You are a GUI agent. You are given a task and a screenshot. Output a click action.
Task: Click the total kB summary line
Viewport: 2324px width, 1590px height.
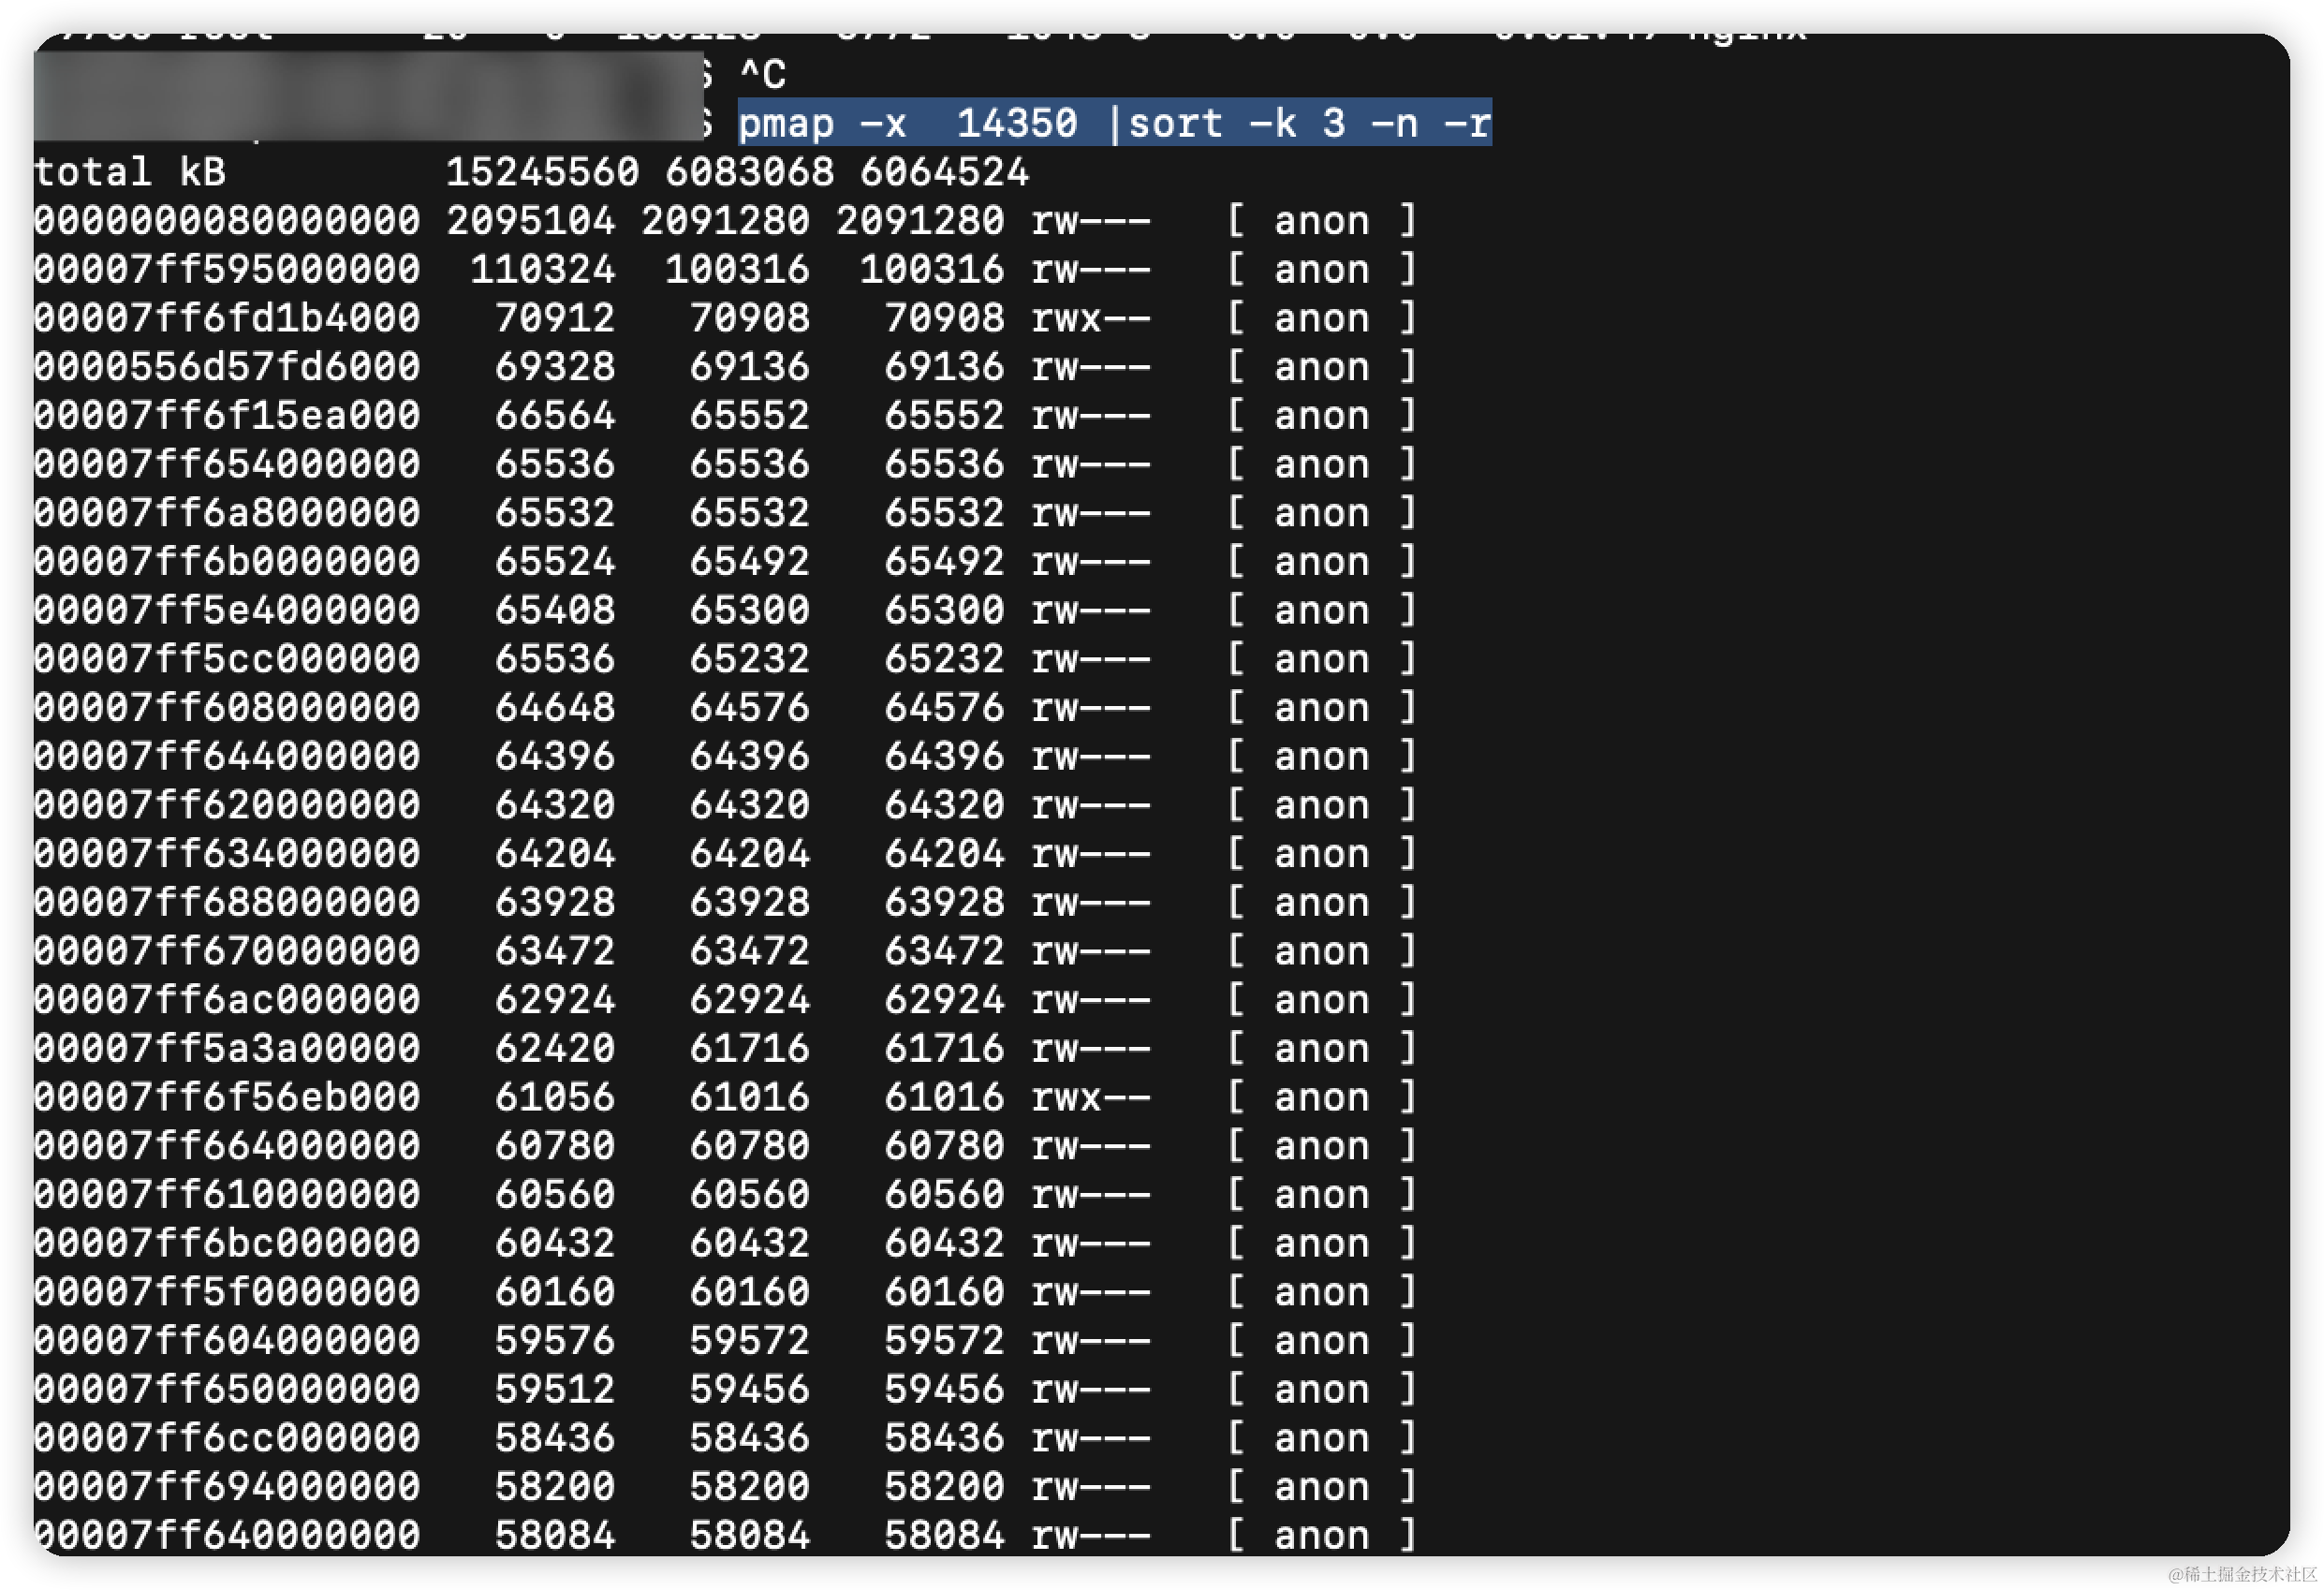click(130, 172)
